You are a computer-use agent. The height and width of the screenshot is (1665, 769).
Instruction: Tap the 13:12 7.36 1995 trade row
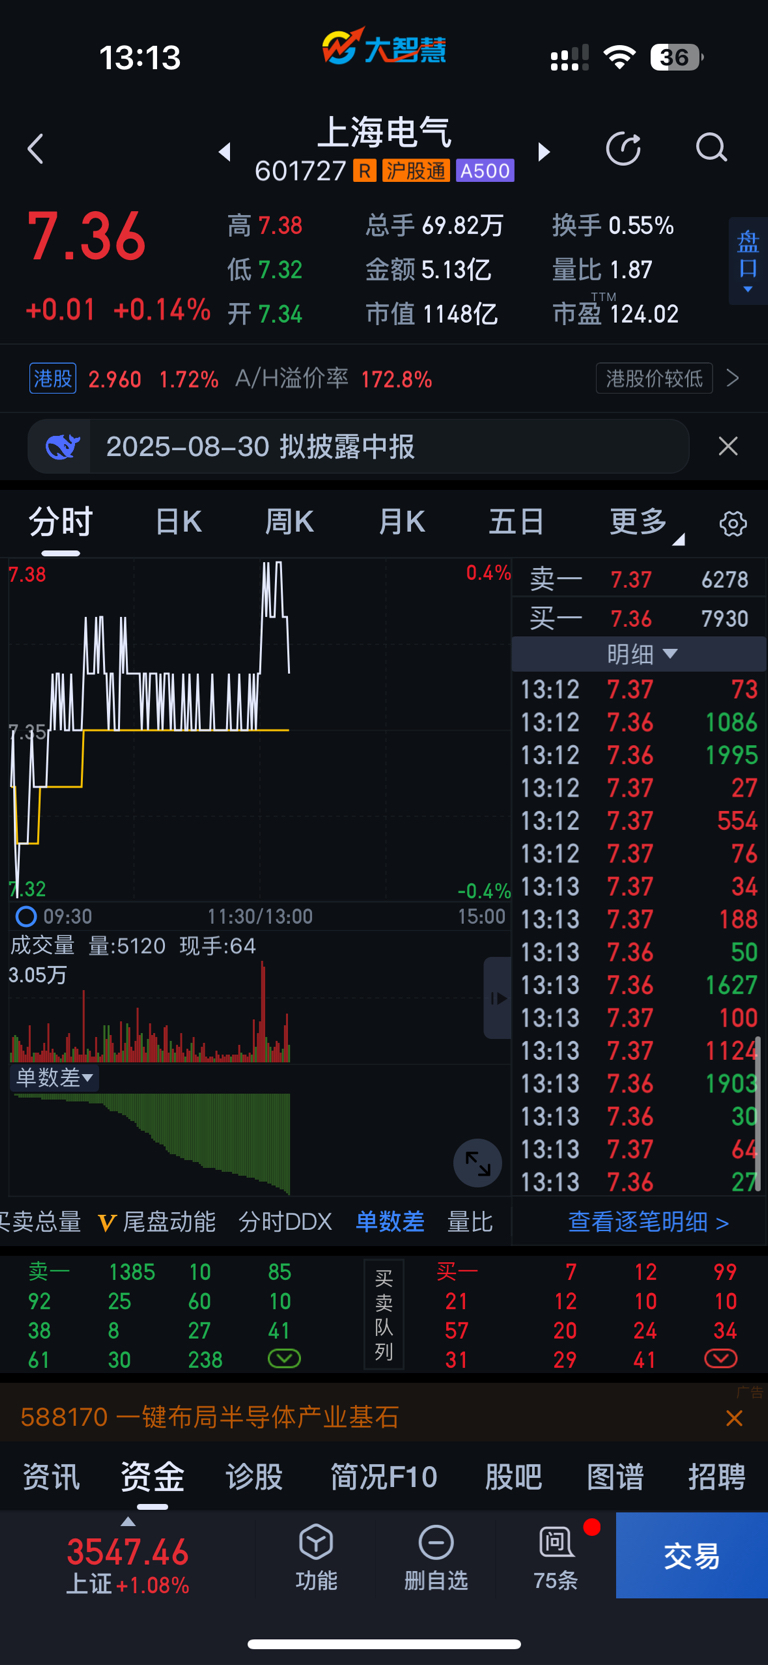point(639,755)
